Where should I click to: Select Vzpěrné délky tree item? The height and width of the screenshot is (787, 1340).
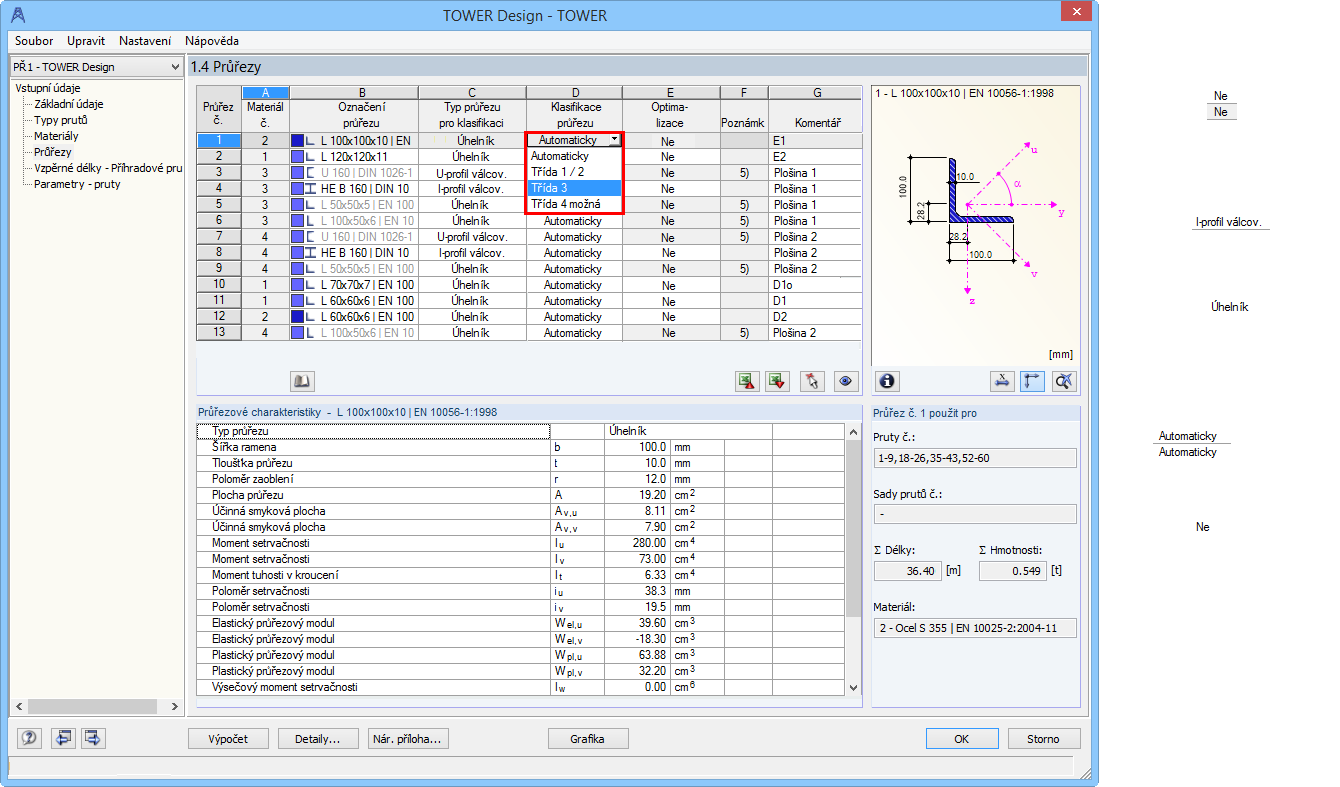point(108,168)
